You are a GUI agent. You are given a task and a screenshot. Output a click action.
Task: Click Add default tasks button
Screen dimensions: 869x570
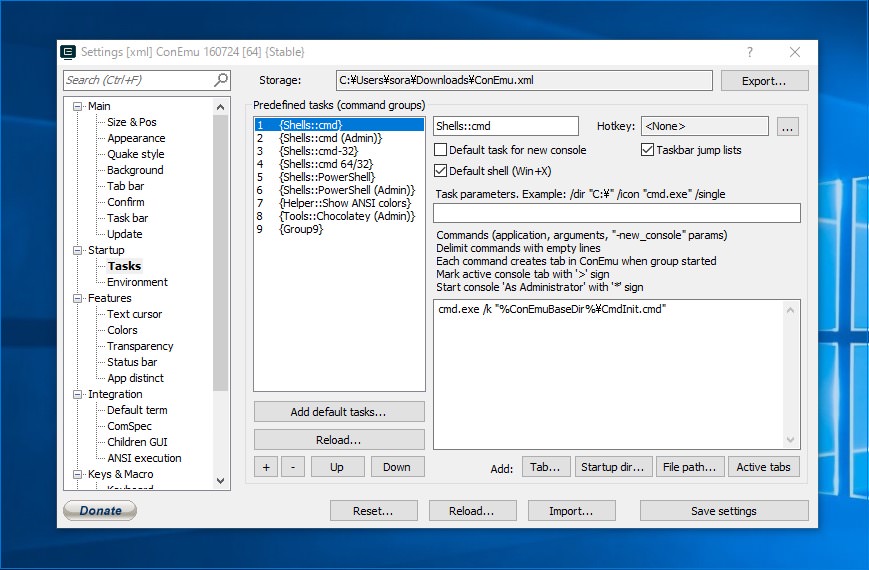tap(339, 412)
